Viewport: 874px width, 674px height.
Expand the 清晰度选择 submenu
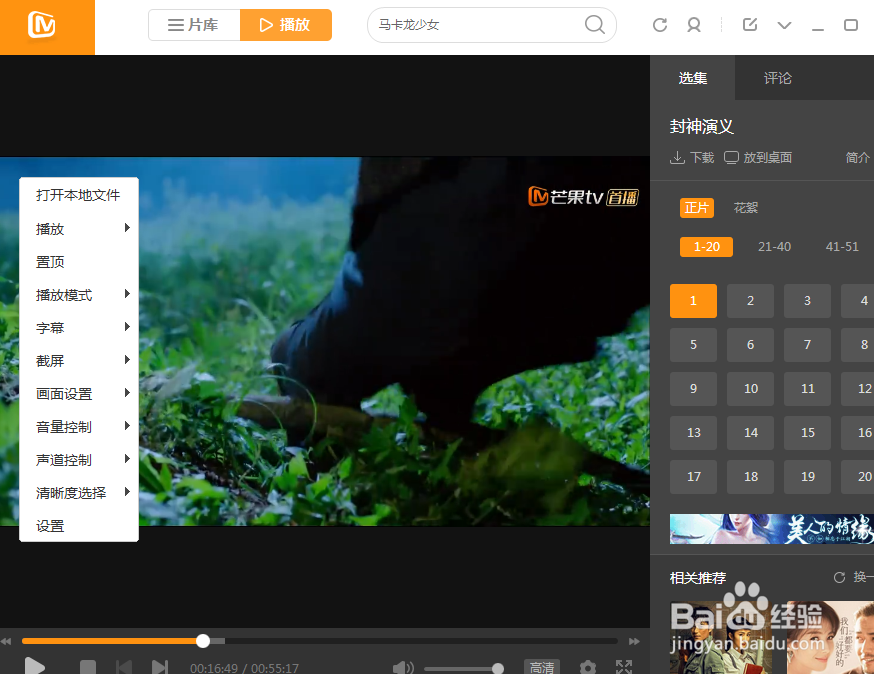click(79, 493)
